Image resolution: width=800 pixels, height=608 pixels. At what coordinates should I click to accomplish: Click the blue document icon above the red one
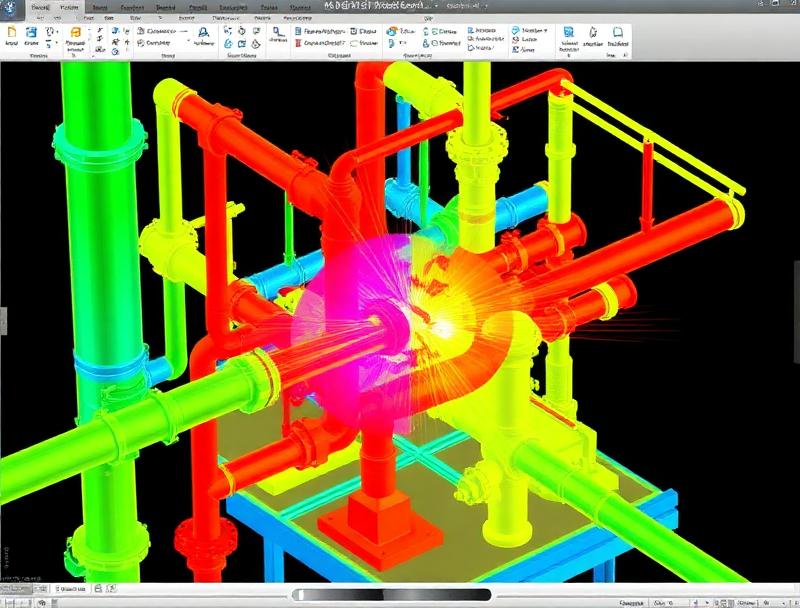tap(298, 31)
